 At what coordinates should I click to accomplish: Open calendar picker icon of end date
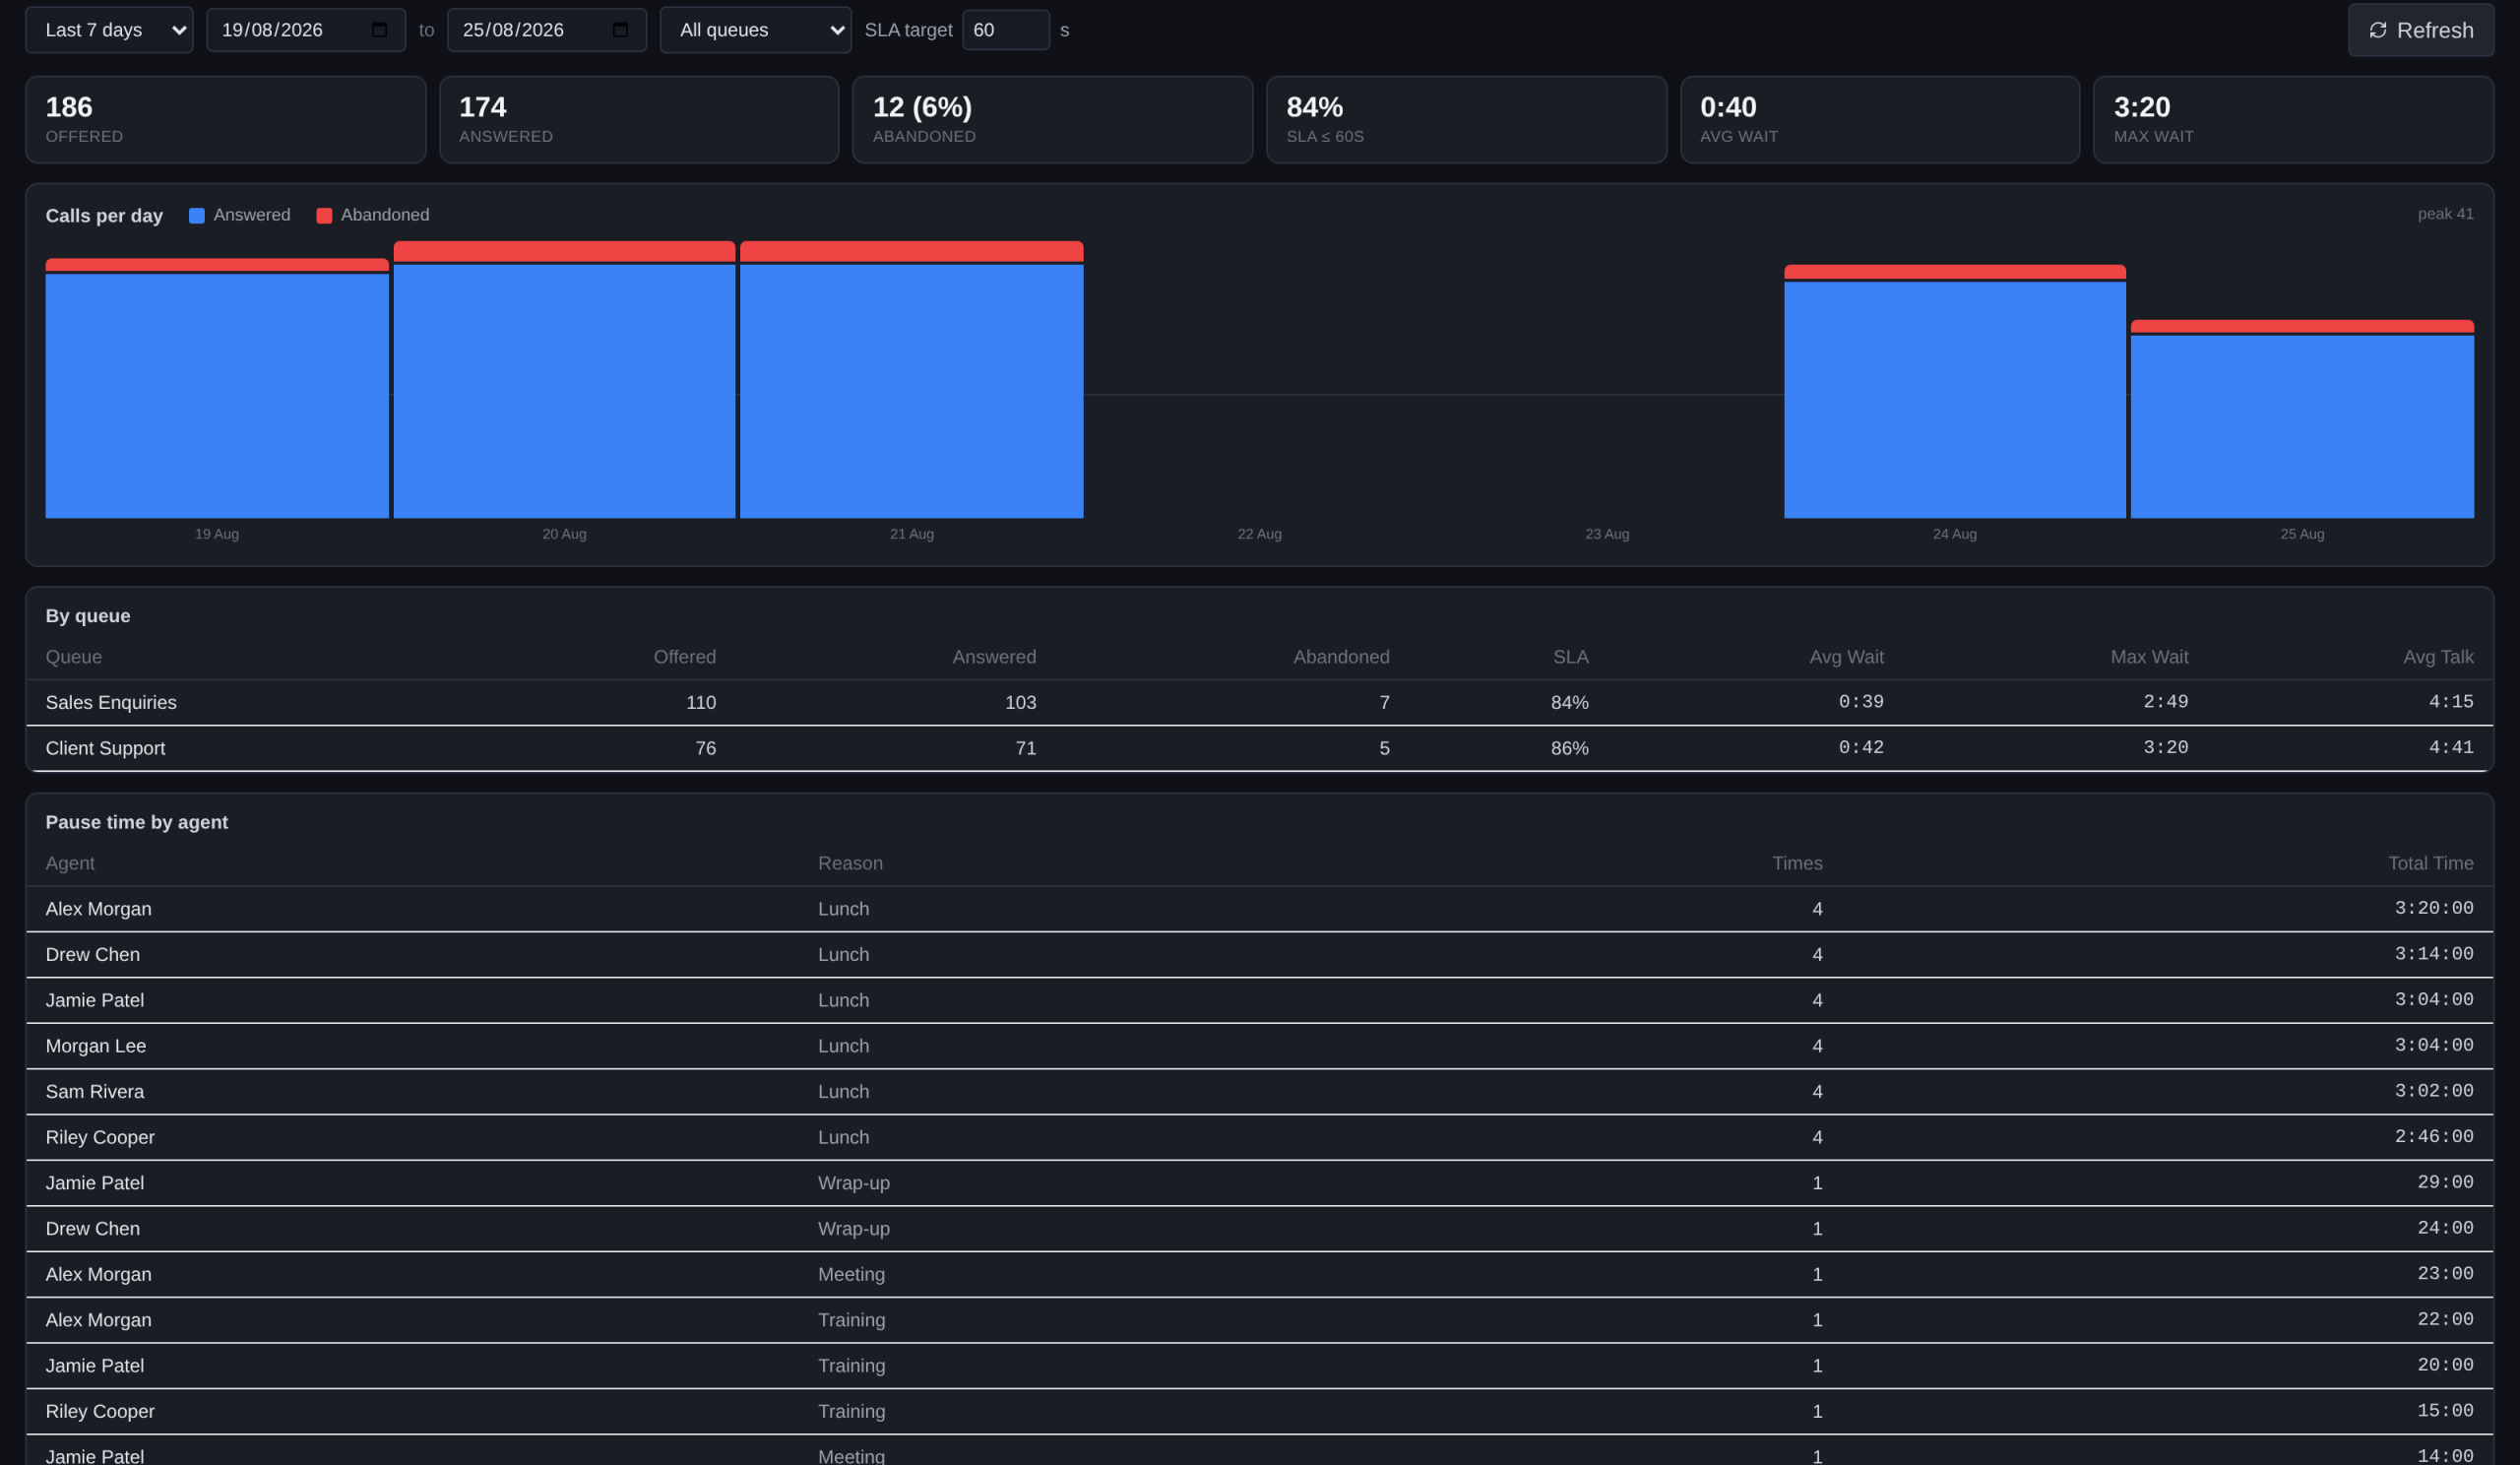coord(620,30)
